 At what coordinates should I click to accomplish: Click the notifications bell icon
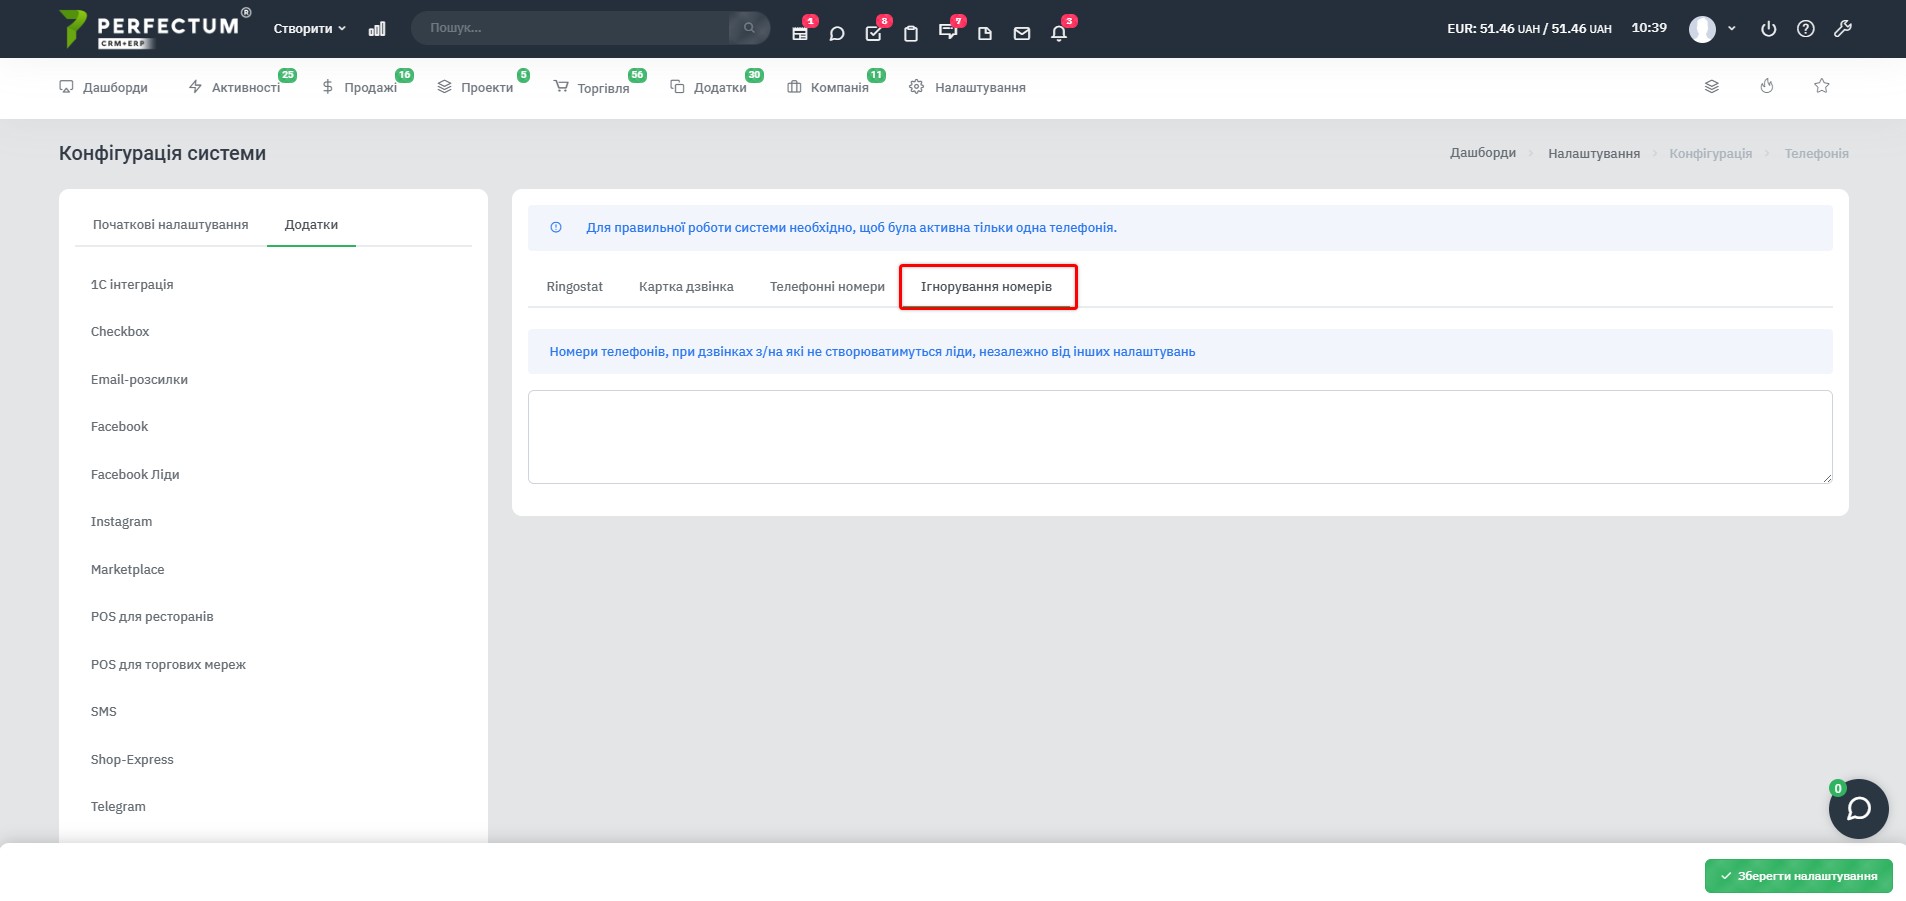(1059, 33)
